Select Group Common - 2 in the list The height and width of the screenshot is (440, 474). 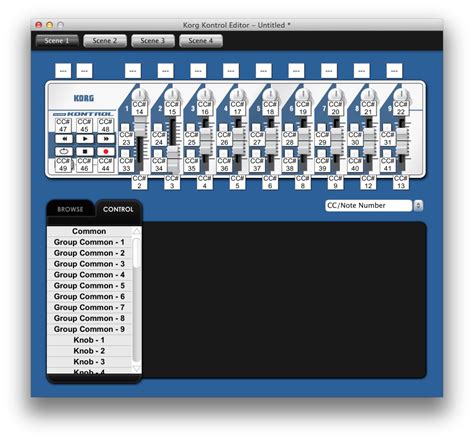89,253
